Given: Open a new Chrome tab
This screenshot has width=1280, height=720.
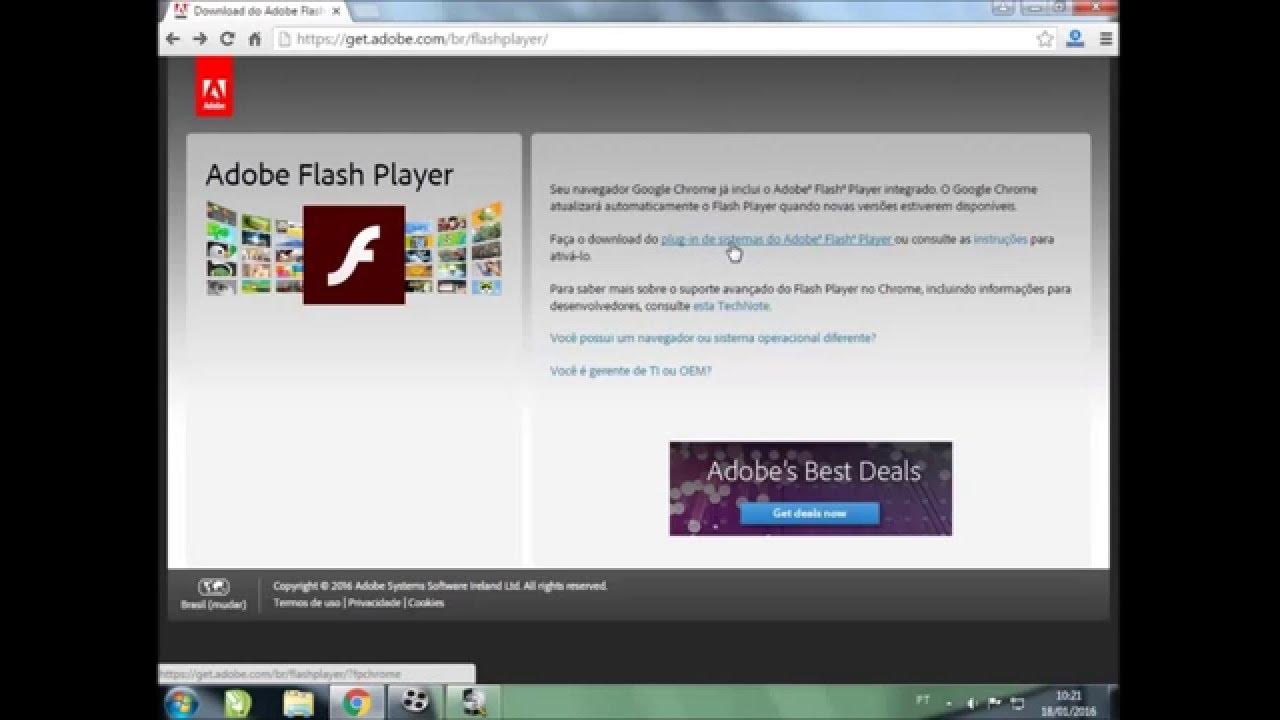Looking at the screenshot, I should [x=365, y=11].
